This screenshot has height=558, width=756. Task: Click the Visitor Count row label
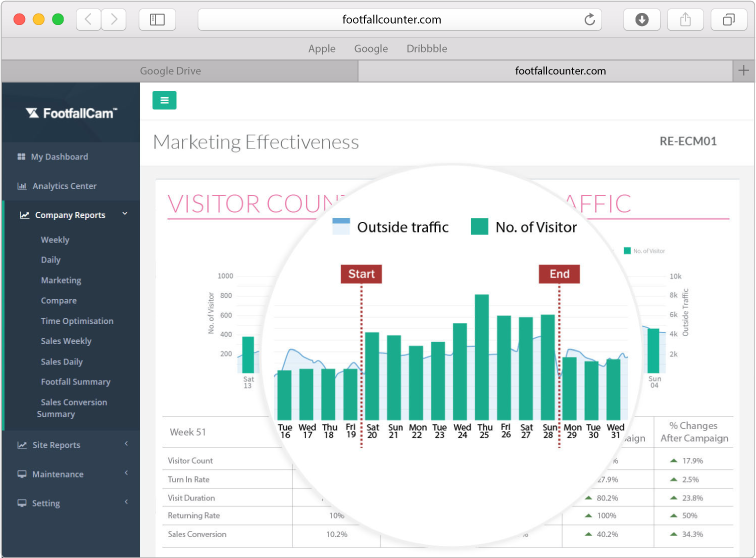[190, 461]
